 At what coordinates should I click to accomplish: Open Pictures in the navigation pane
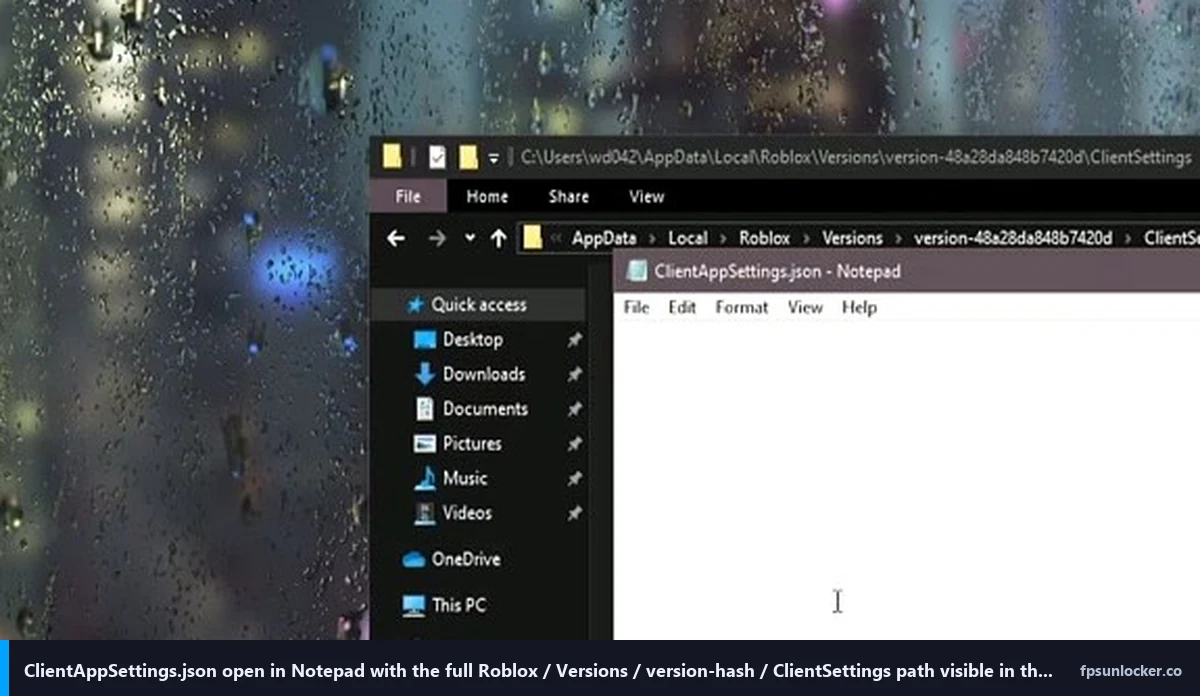(472, 443)
